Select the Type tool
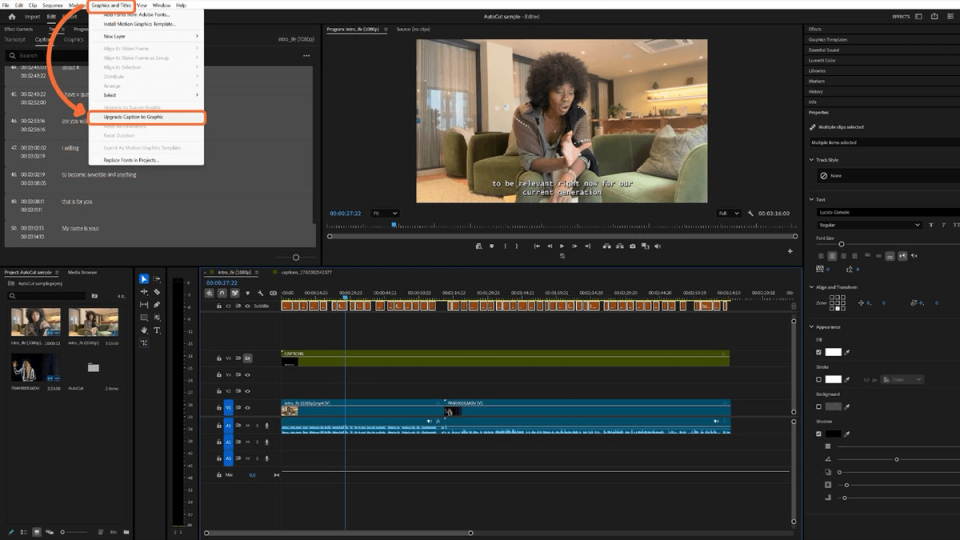Image resolution: width=960 pixels, height=540 pixels. coord(157,330)
